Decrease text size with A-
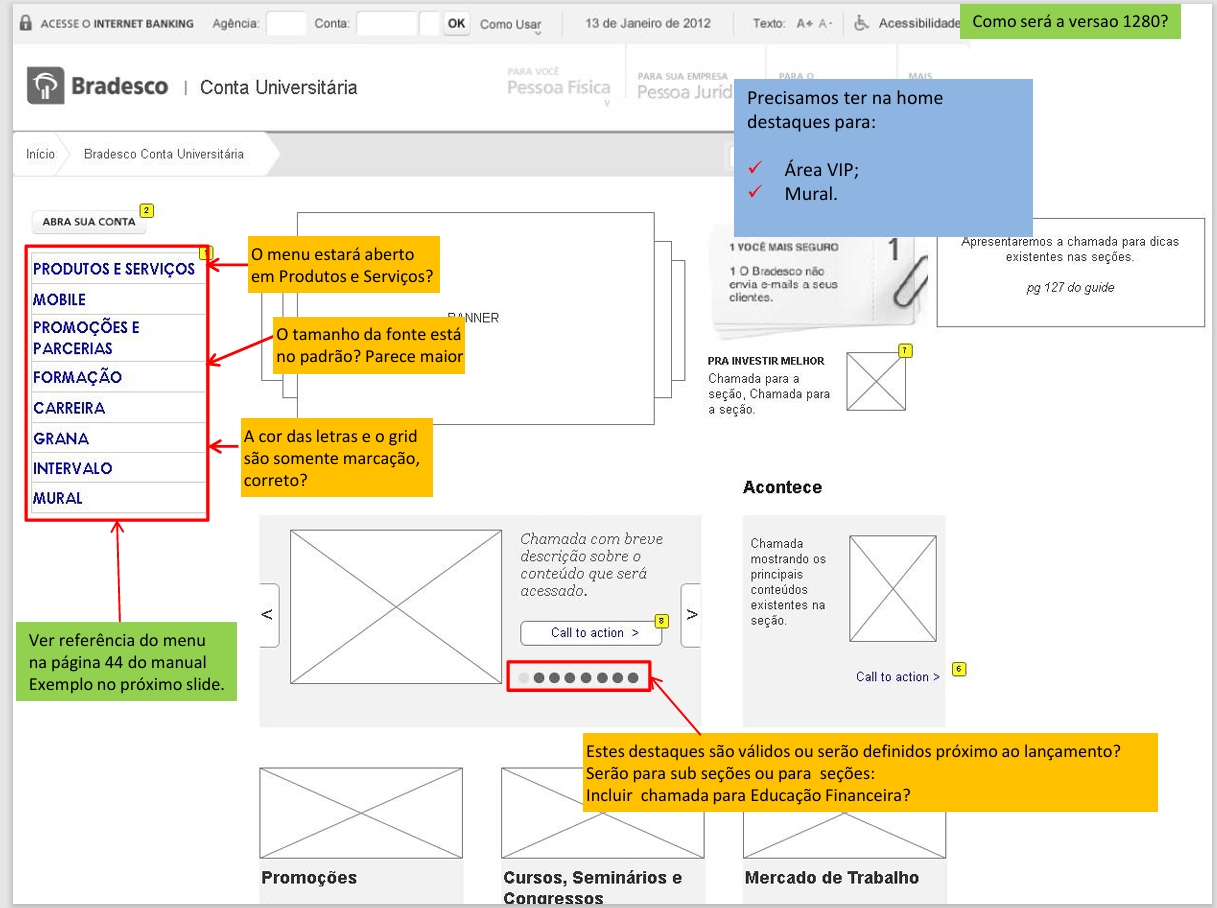This screenshot has height=908, width=1217. coord(826,23)
